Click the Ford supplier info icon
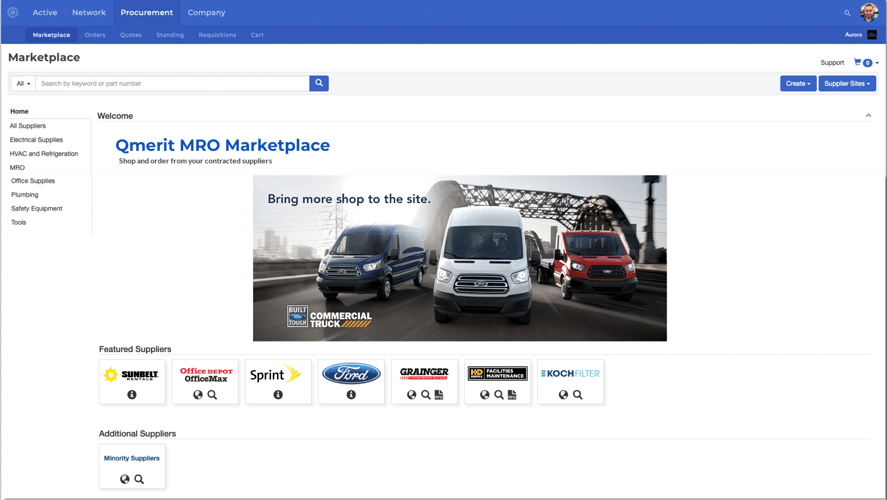 [351, 395]
